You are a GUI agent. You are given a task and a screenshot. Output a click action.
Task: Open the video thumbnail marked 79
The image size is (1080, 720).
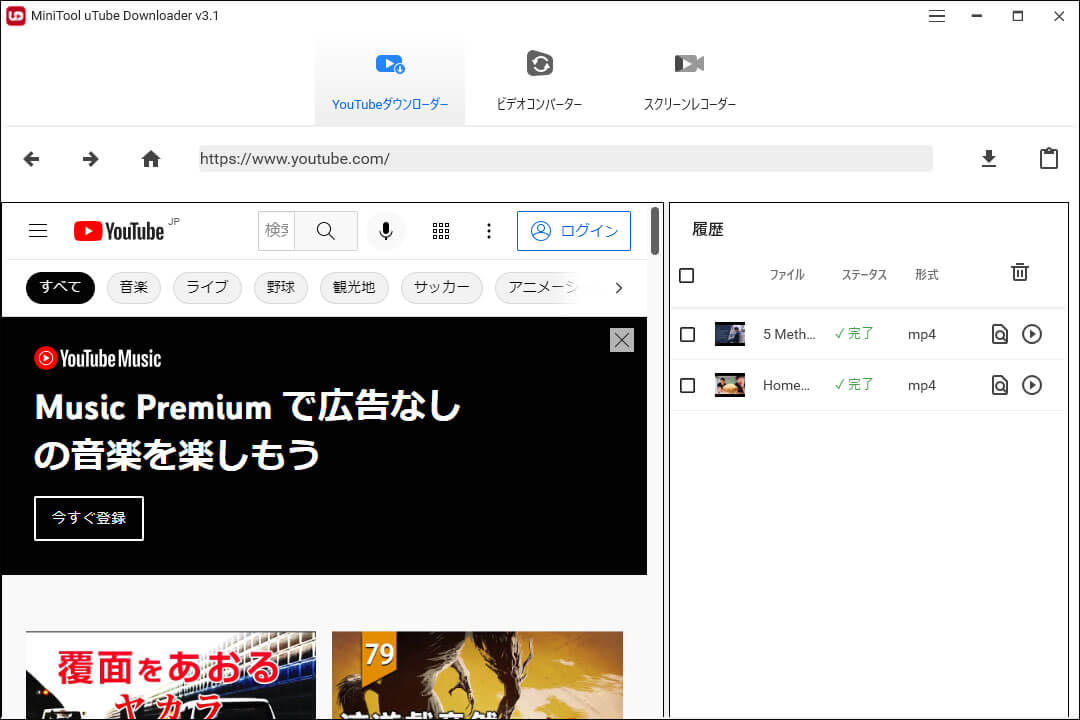[477, 675]
